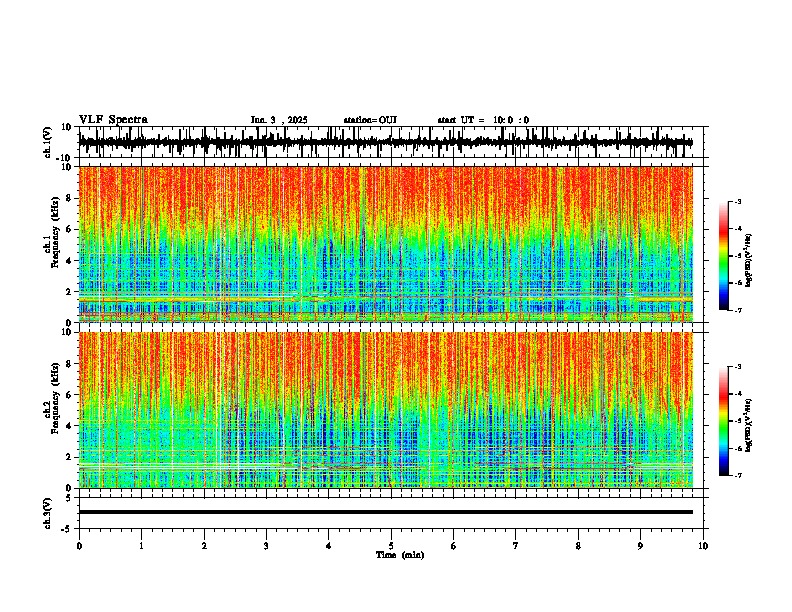Image resolution: width=792 pixels, height=612 pixels.
Task: Click the "VLF Spectra" plot title
Action: click(113, 120)
